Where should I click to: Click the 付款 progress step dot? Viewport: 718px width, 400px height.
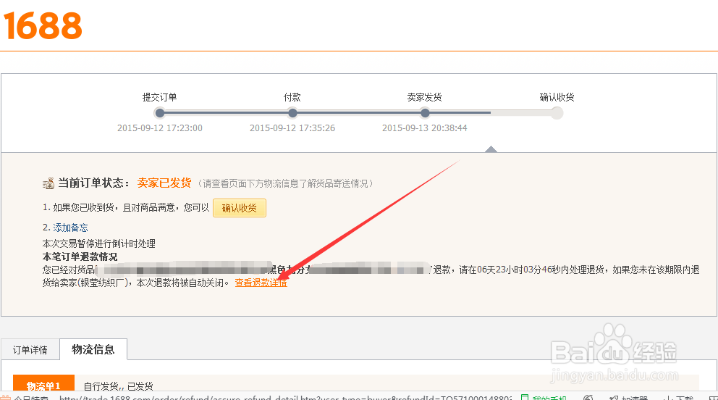tap(292, 113)
